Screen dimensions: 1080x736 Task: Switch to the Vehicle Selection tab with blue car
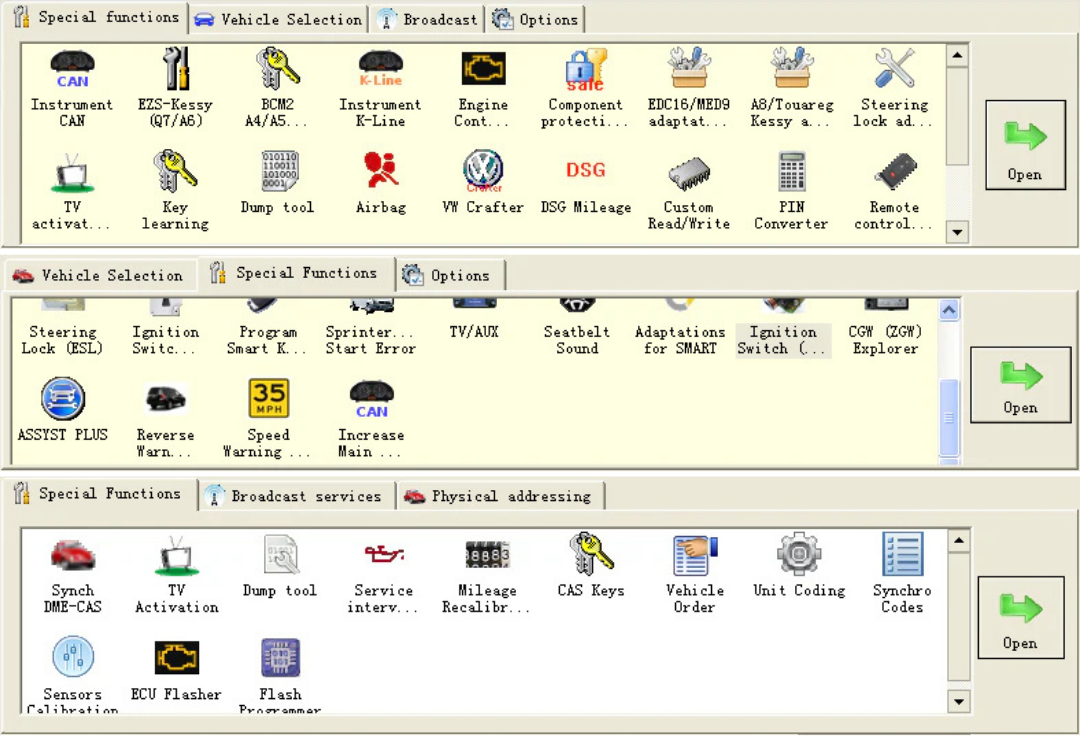coord(279,19)
